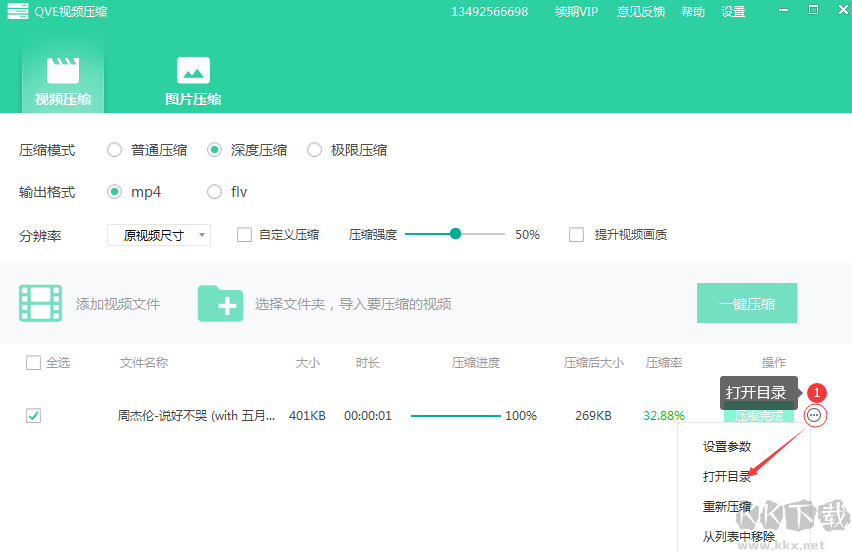Click the film strip add video icon

(40, 303)
